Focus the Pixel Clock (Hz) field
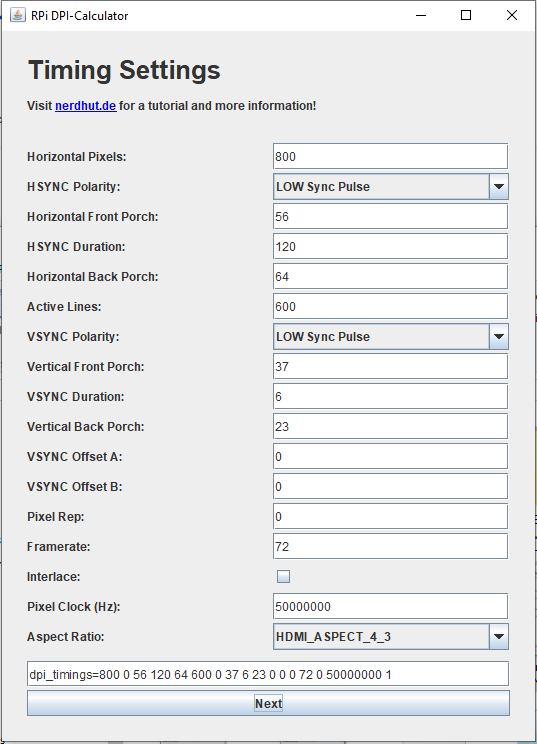 click(x=390, y=606)
